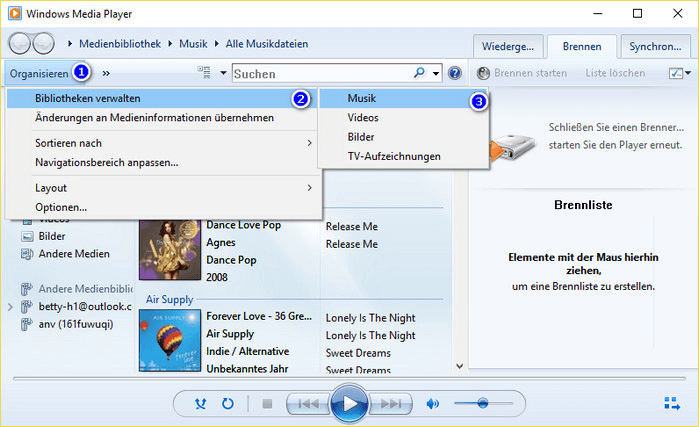Click the view options icon
The width and height of the screenshot is (699, 427).
(204, 72)
